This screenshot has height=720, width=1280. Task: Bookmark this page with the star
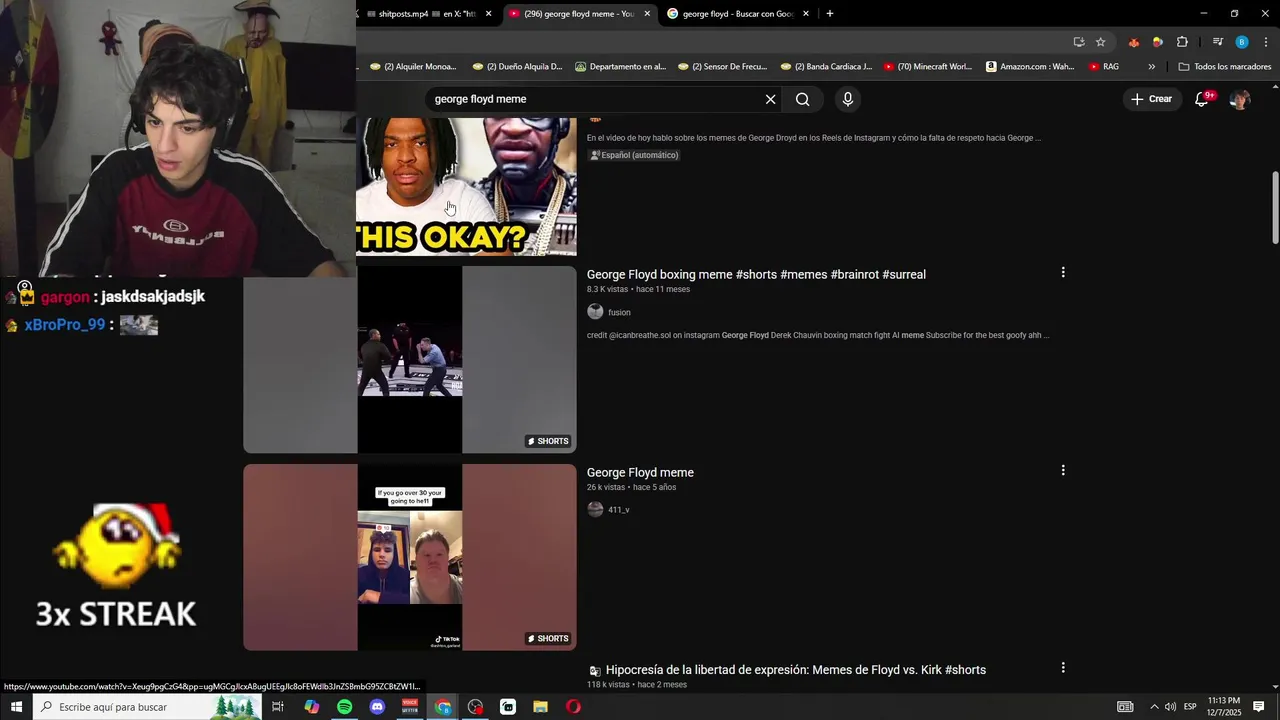(1101, 42)
